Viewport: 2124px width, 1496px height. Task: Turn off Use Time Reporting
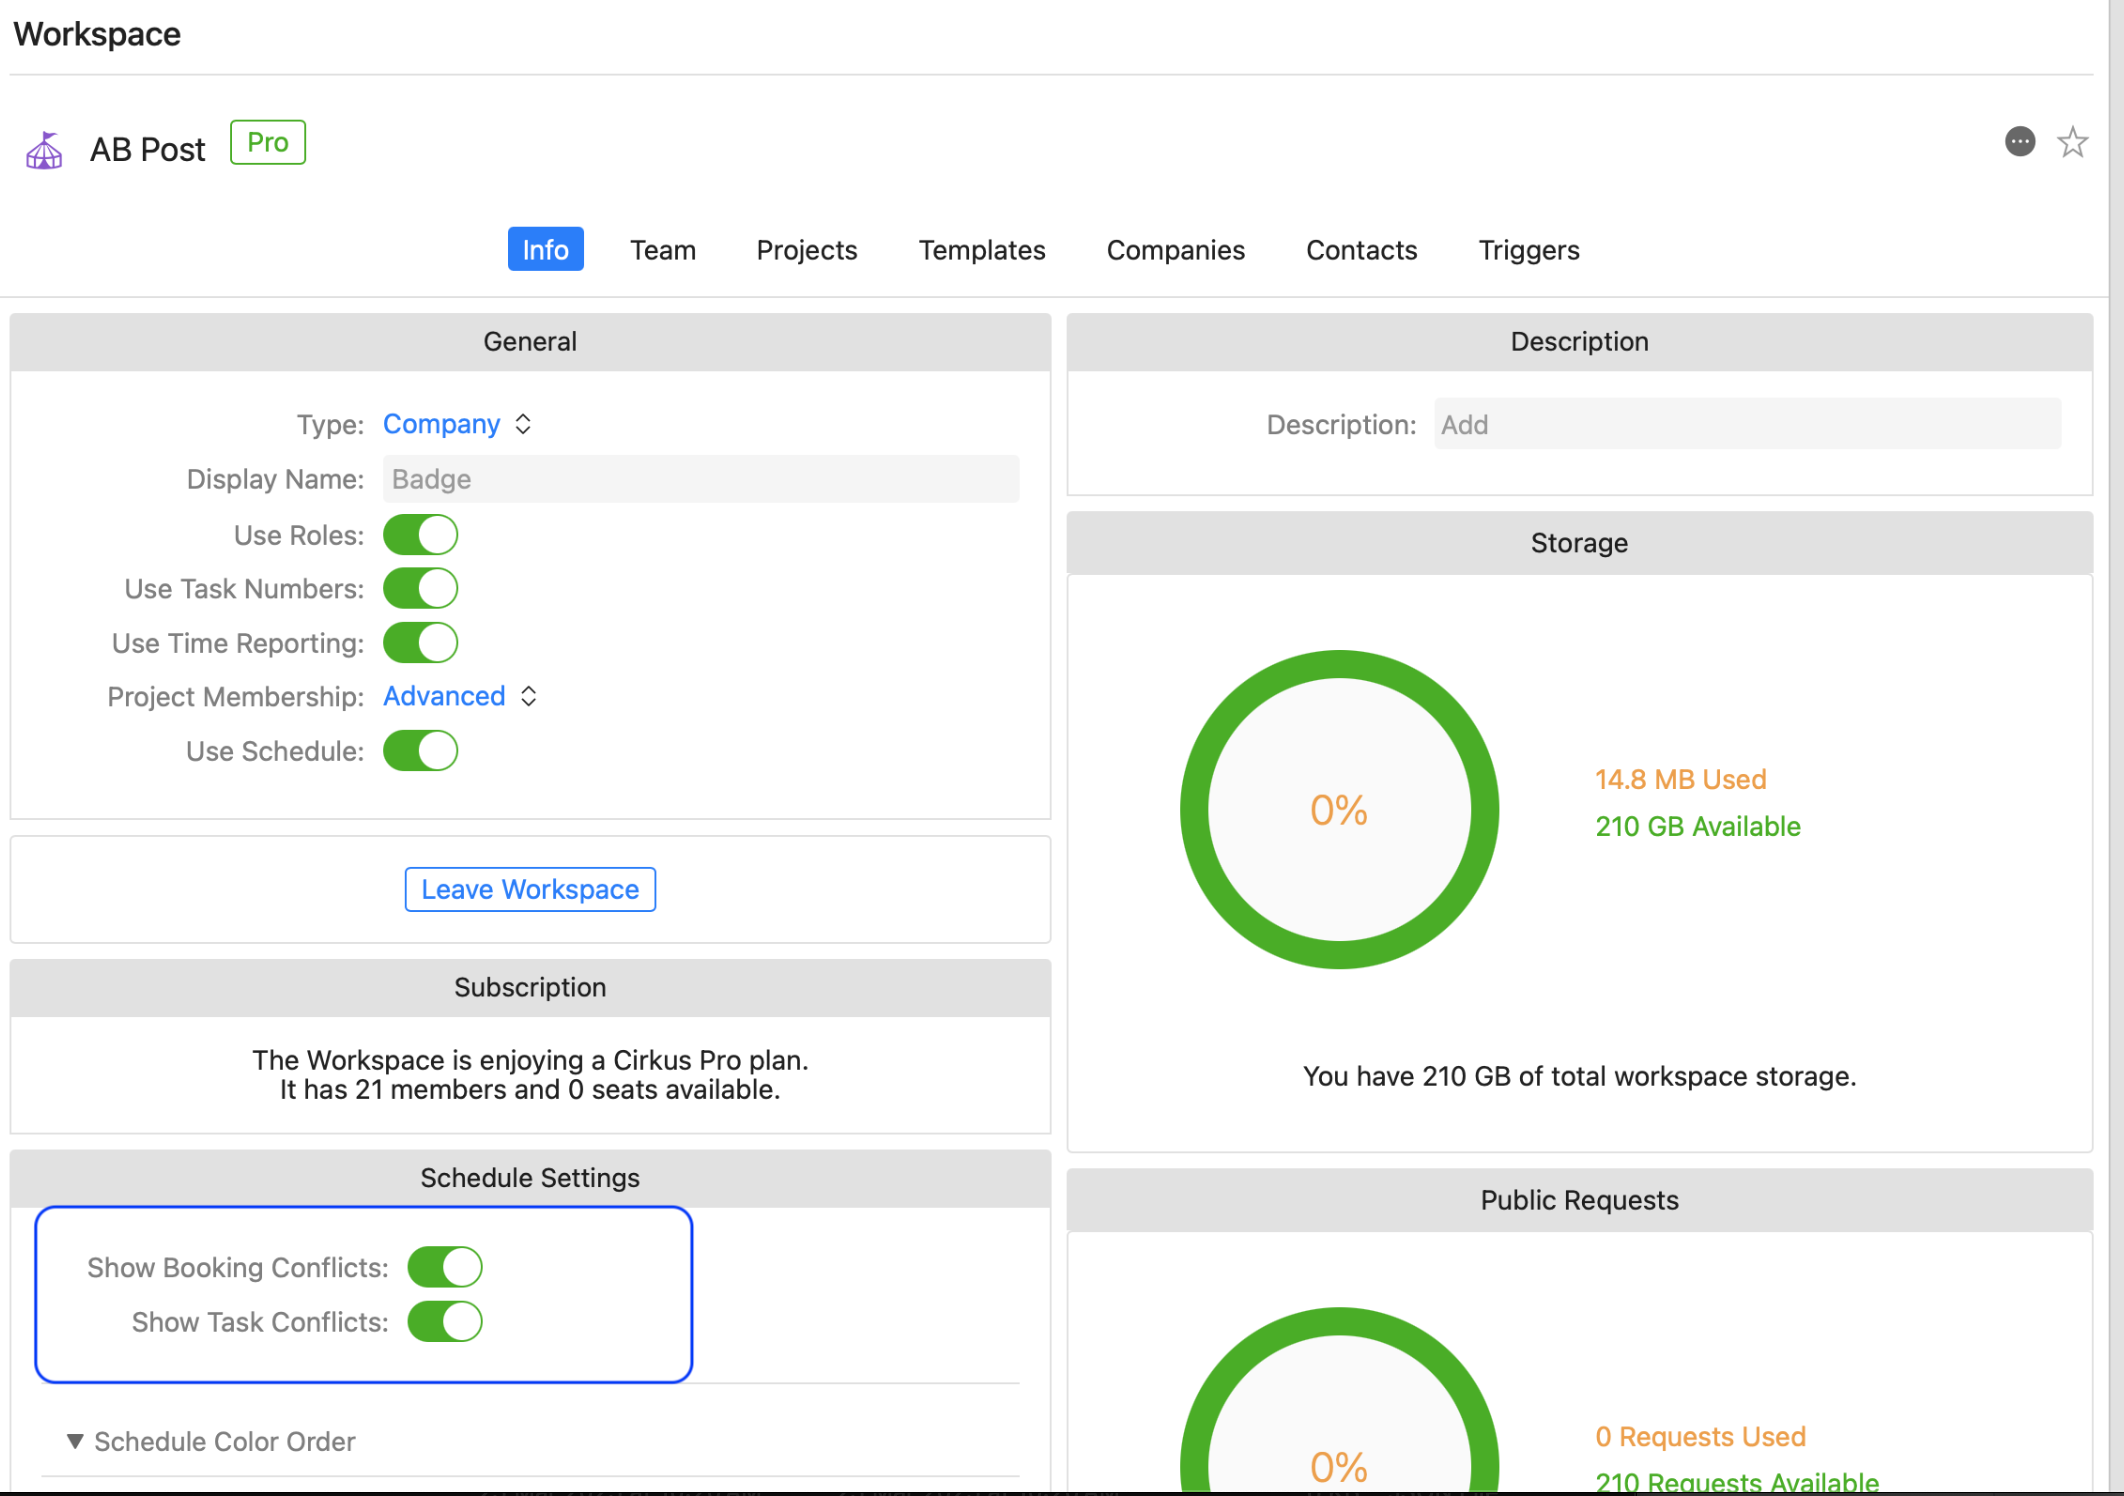coord(421,643)
